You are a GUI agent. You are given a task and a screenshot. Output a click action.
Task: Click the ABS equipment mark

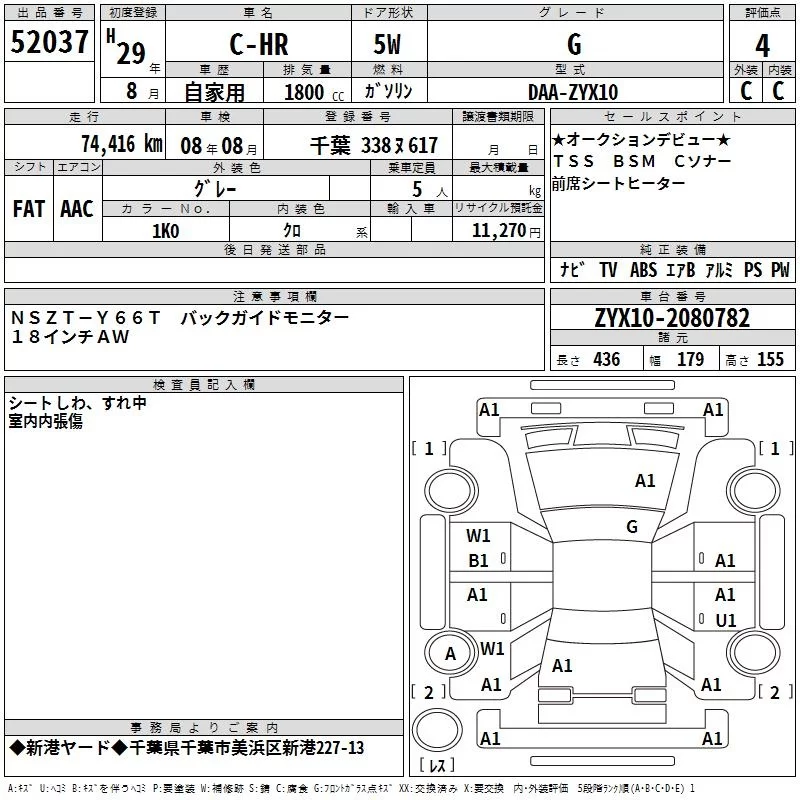[x=643, y=269]
